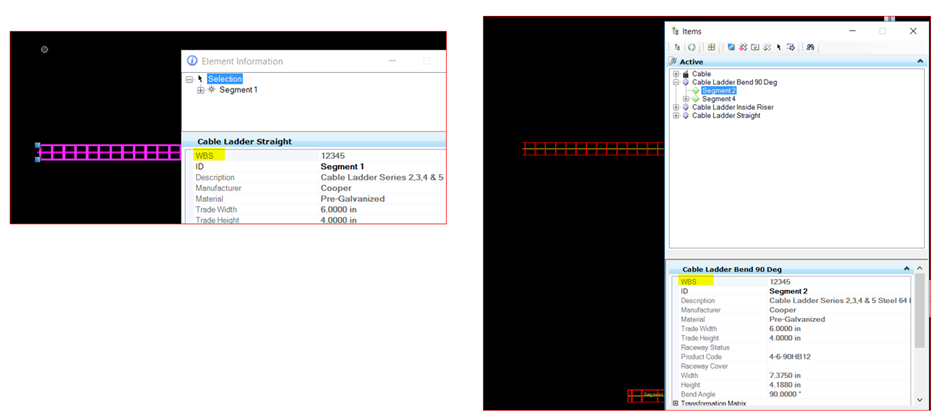939x416 pixels.
Task: Click the sun icon beside Segment 1
Action: coord(211,90)
